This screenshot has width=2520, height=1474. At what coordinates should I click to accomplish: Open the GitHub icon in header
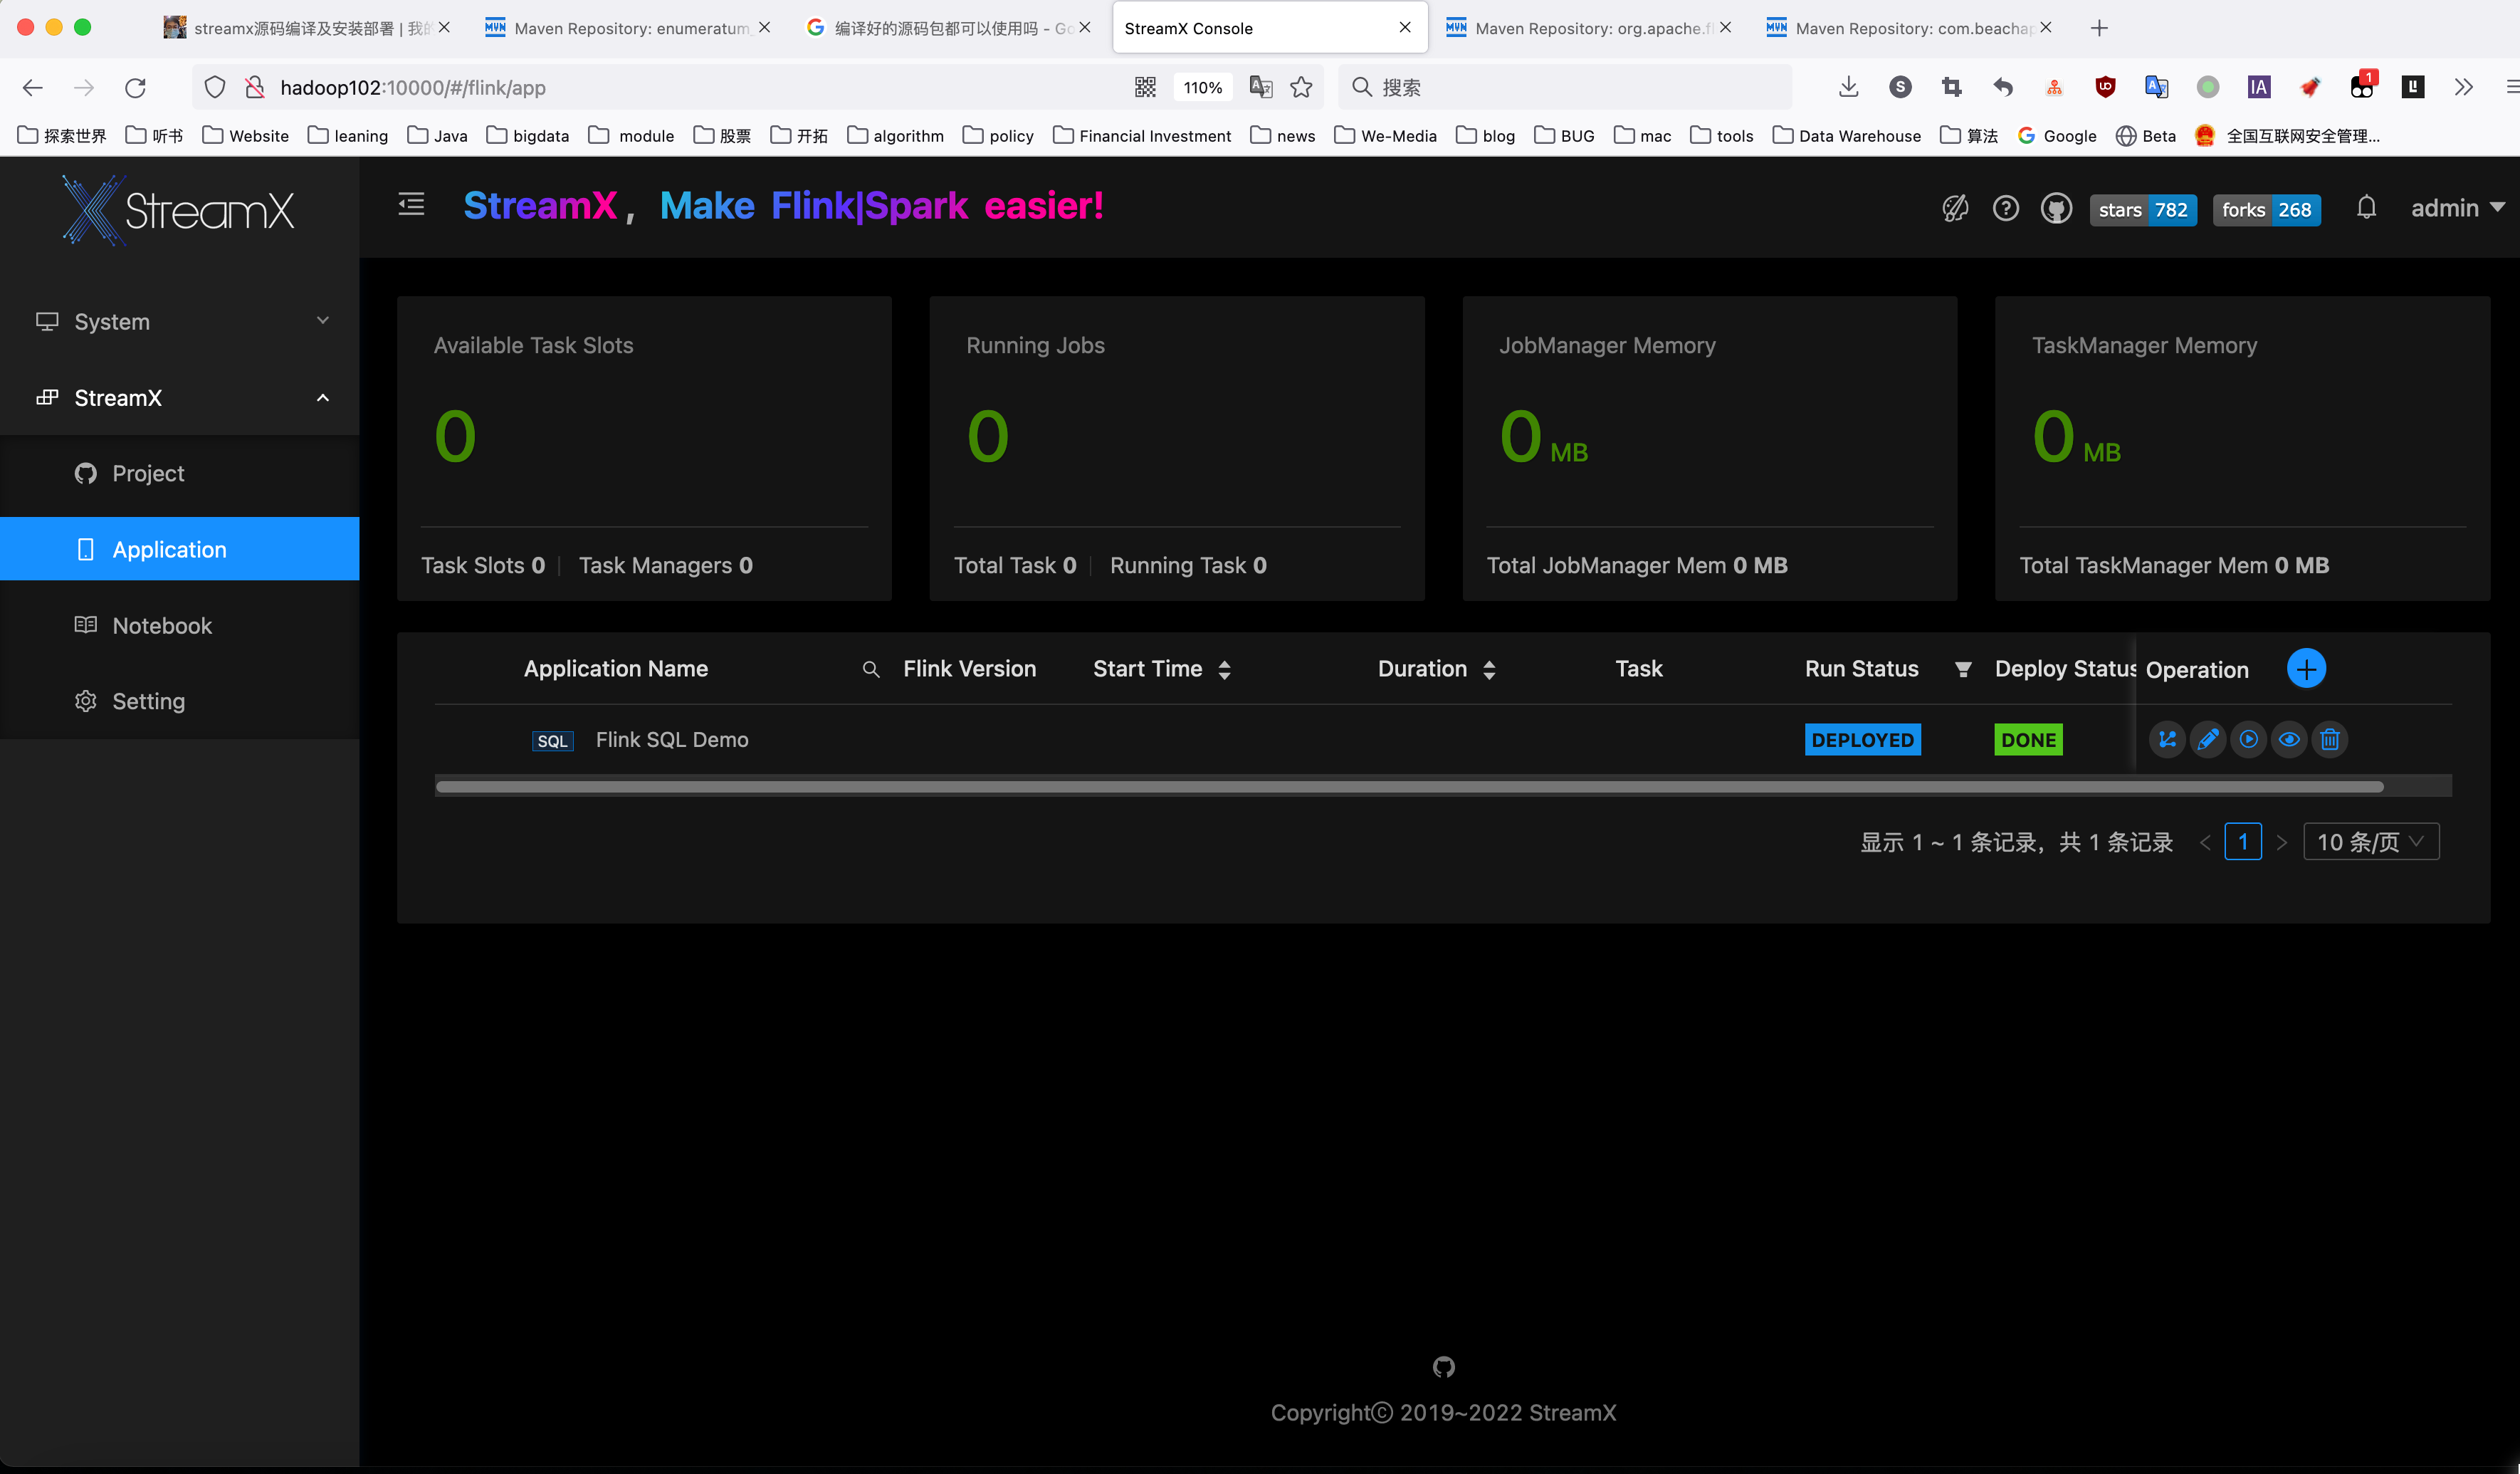[x=2056, y=209]
